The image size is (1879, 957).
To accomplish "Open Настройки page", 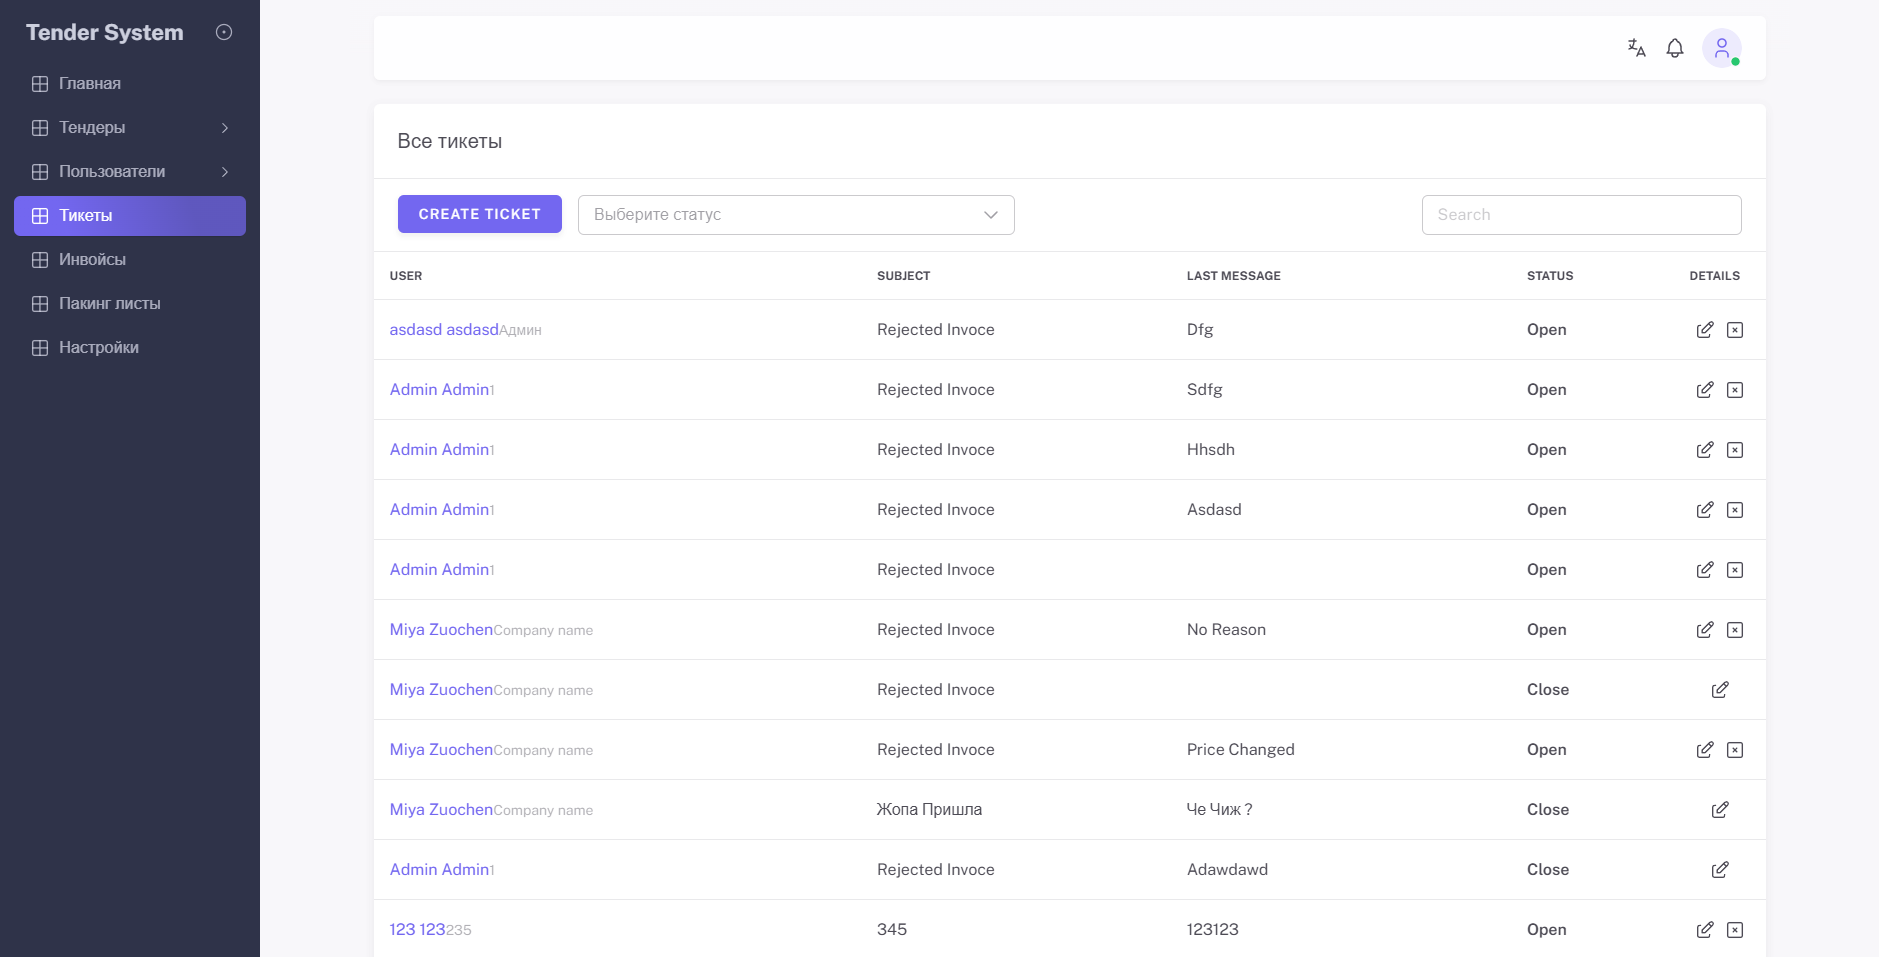I will pyautogui.click(x=130, y=348).
